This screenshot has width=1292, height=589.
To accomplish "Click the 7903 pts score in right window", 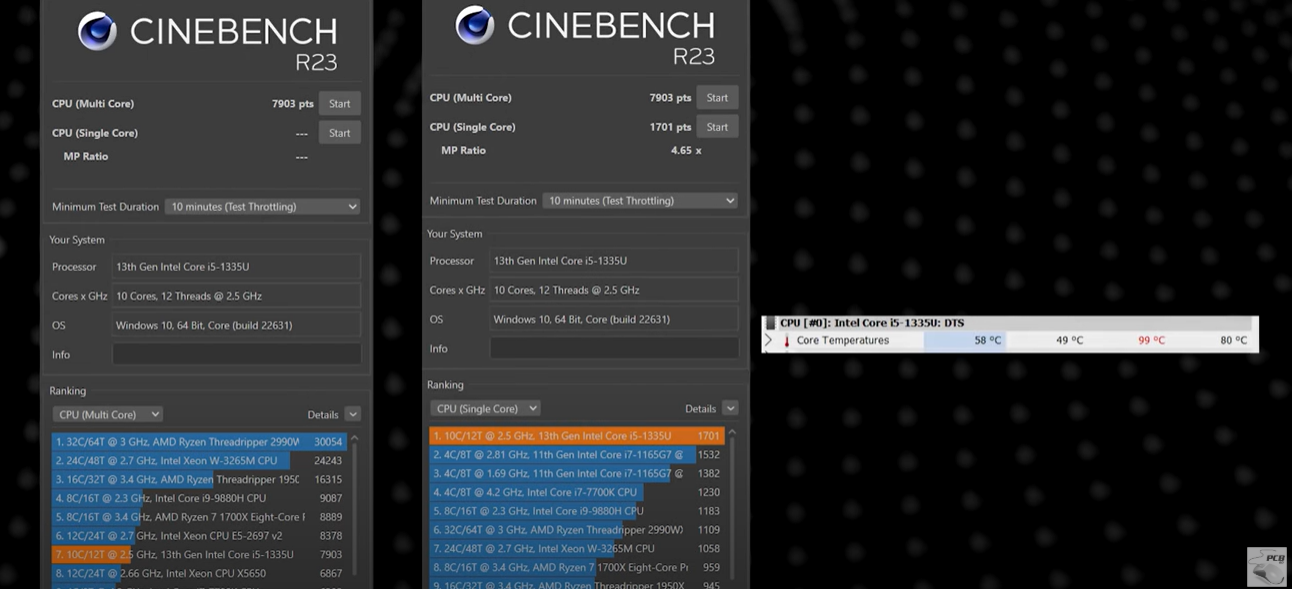I will [670, 98].
